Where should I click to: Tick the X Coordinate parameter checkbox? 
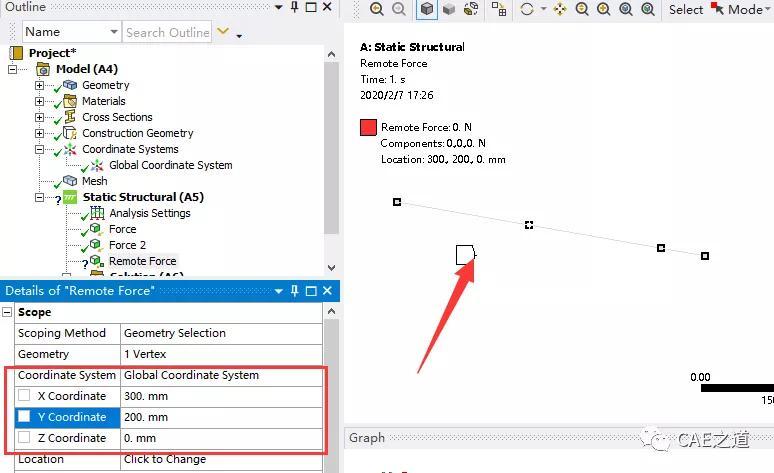(x=24, y=395)
